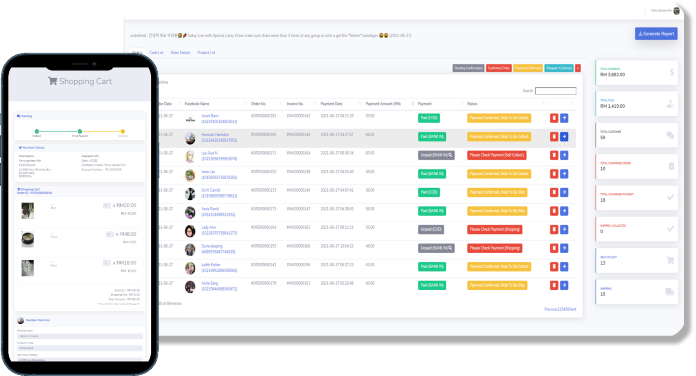This screenshot has width=696, height=376.
Task: Click checkmark icon on Total Confirmed Payment card
Action: coord(671,197)
